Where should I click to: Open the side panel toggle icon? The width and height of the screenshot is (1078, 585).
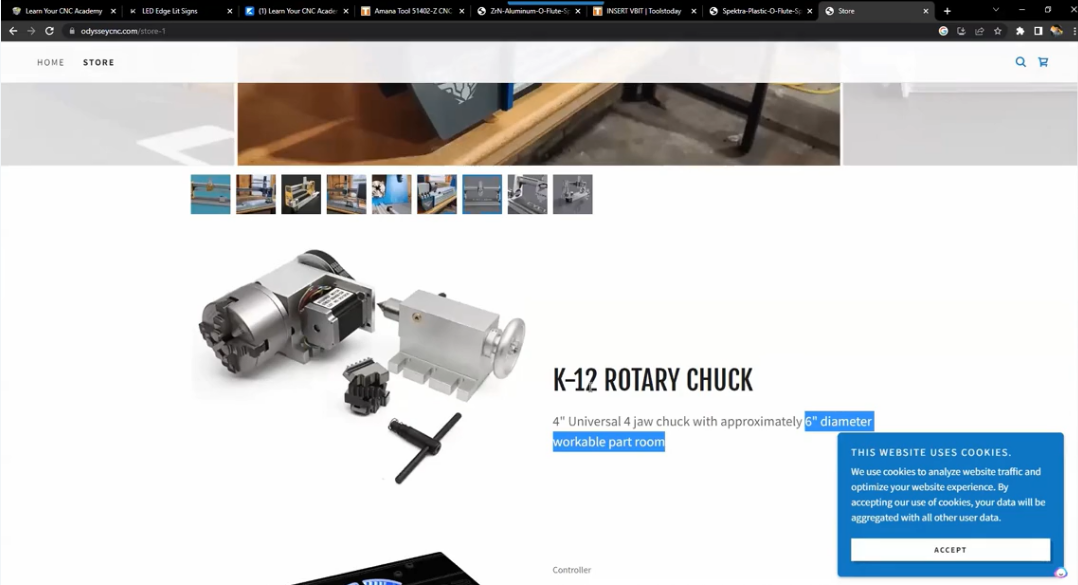click(1038, 31)
